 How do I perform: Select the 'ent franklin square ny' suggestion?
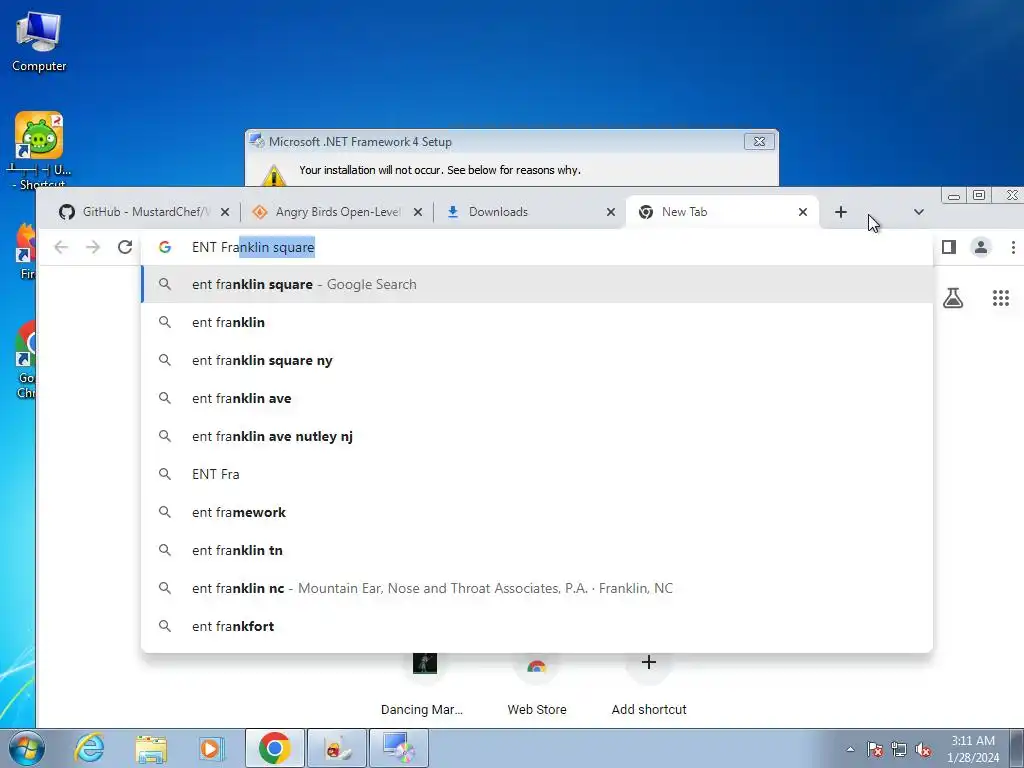click(537, 360)
